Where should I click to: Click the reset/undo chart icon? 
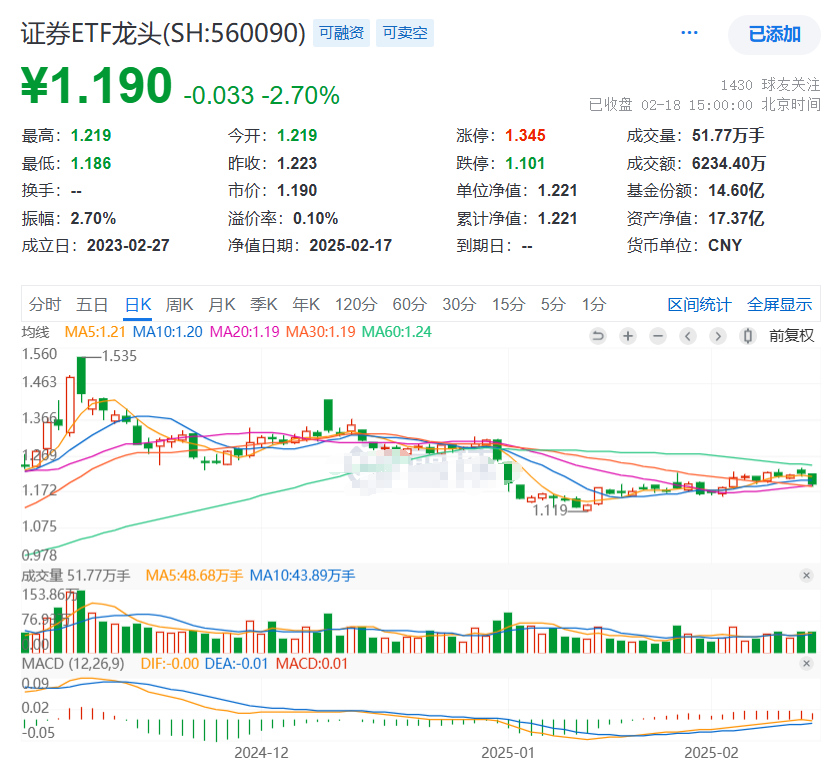pyautogui.click(x=598, y=336)
